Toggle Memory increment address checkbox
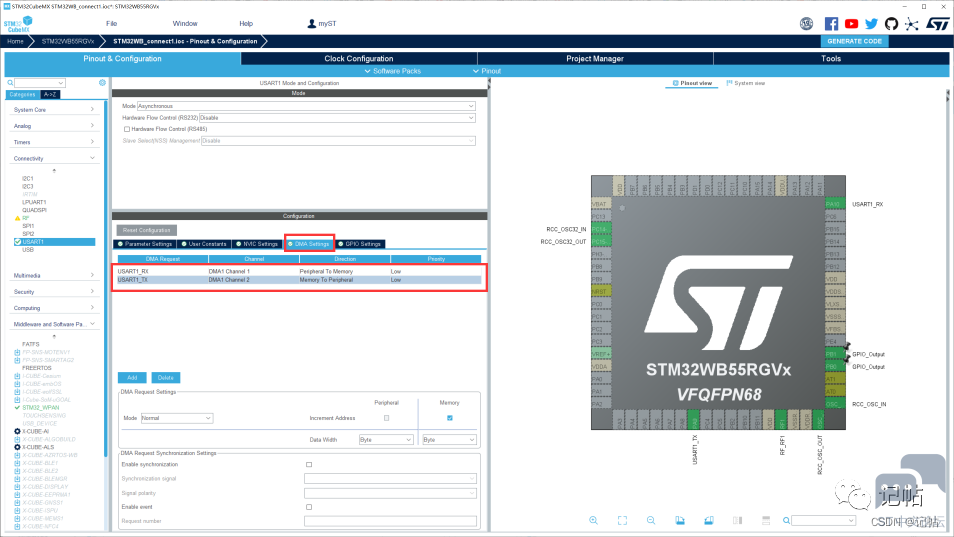 tap(450, 418)
